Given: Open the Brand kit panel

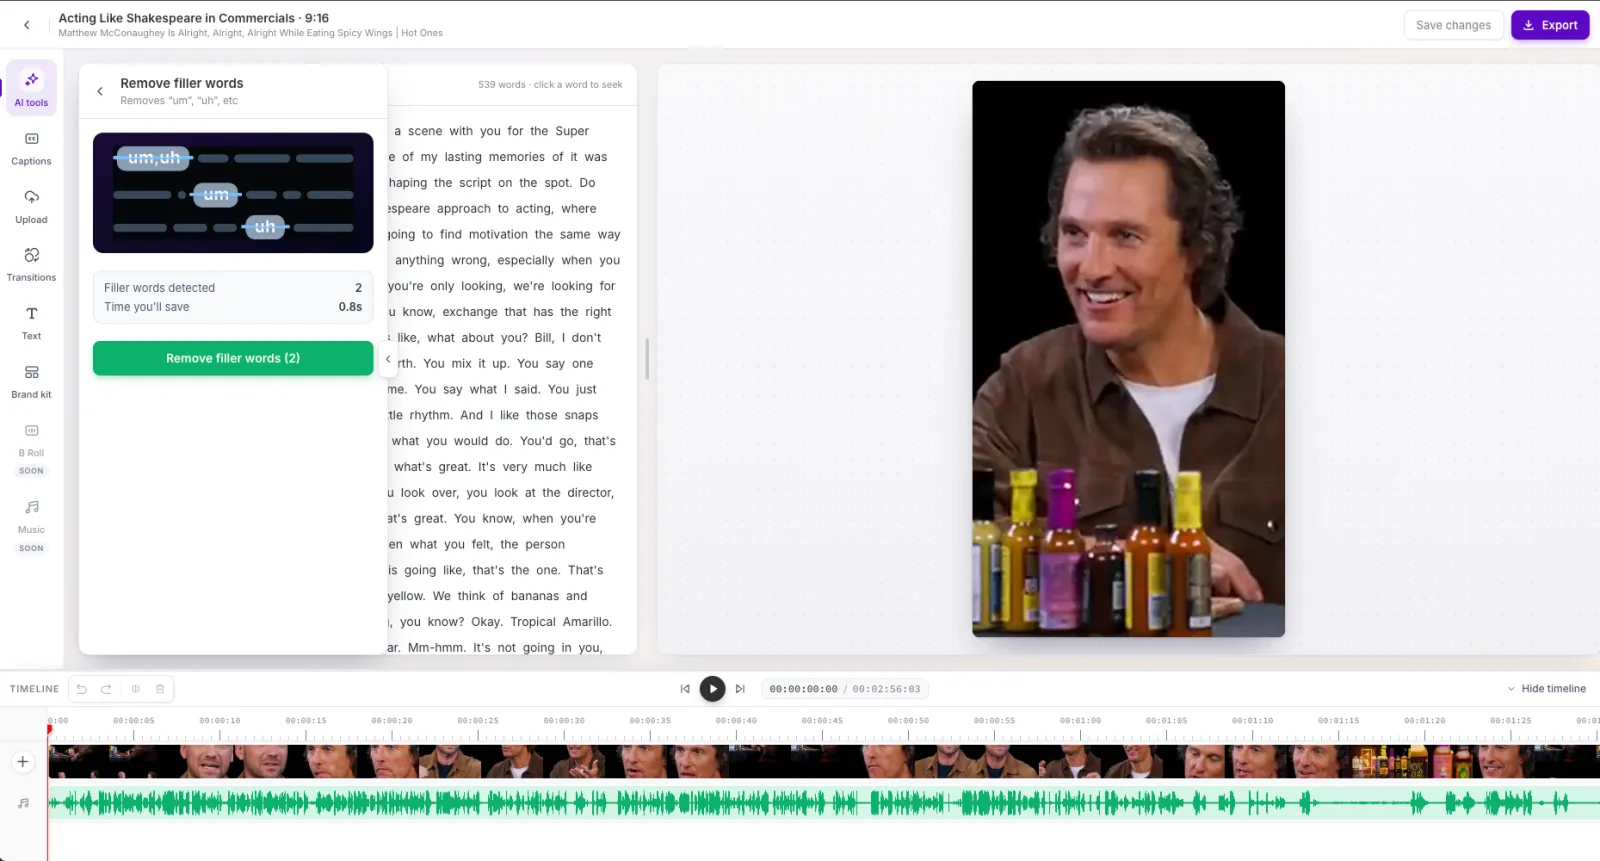Looking at the screenshot, I should tap(31, 381).
